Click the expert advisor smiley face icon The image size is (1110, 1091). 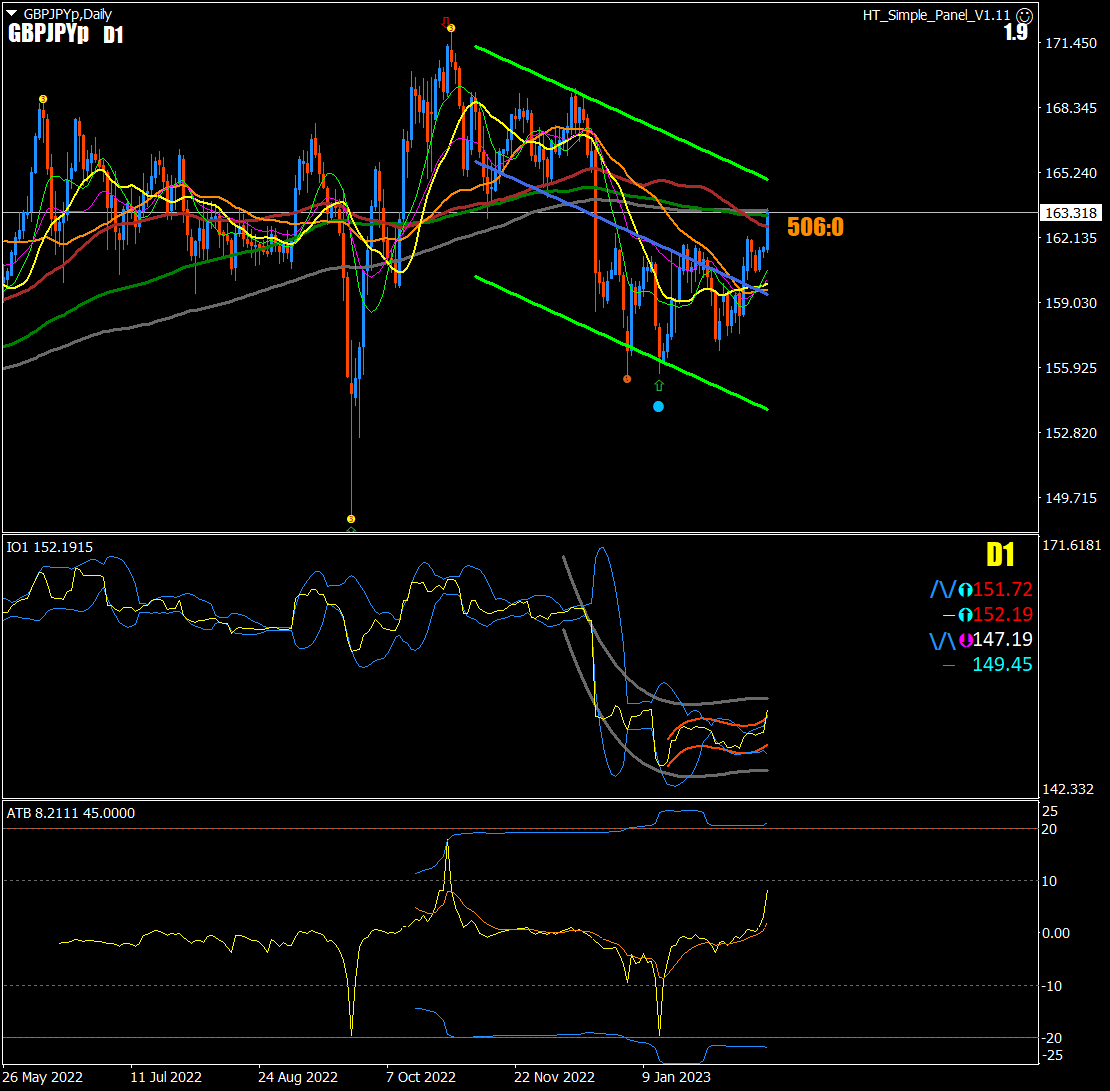[1023, 15]
